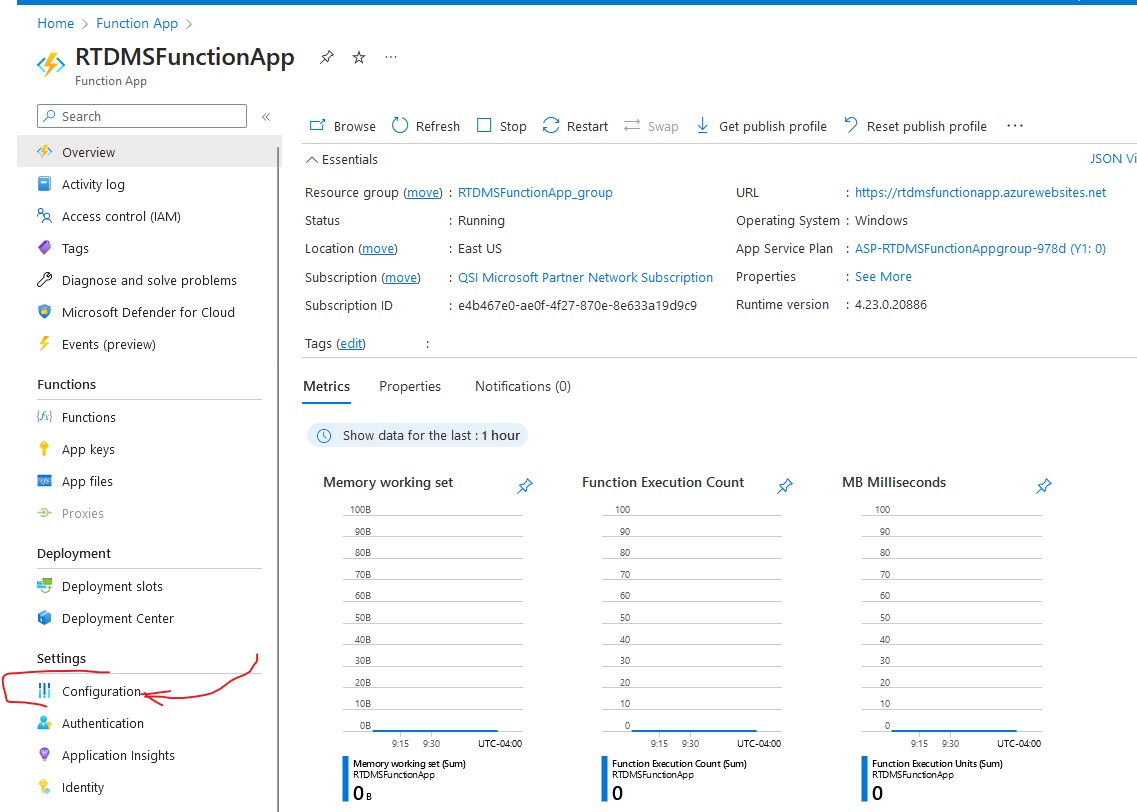The image size is (1137, 812).
Task: Switch to the Metrics tab
Action: [326, 386]
